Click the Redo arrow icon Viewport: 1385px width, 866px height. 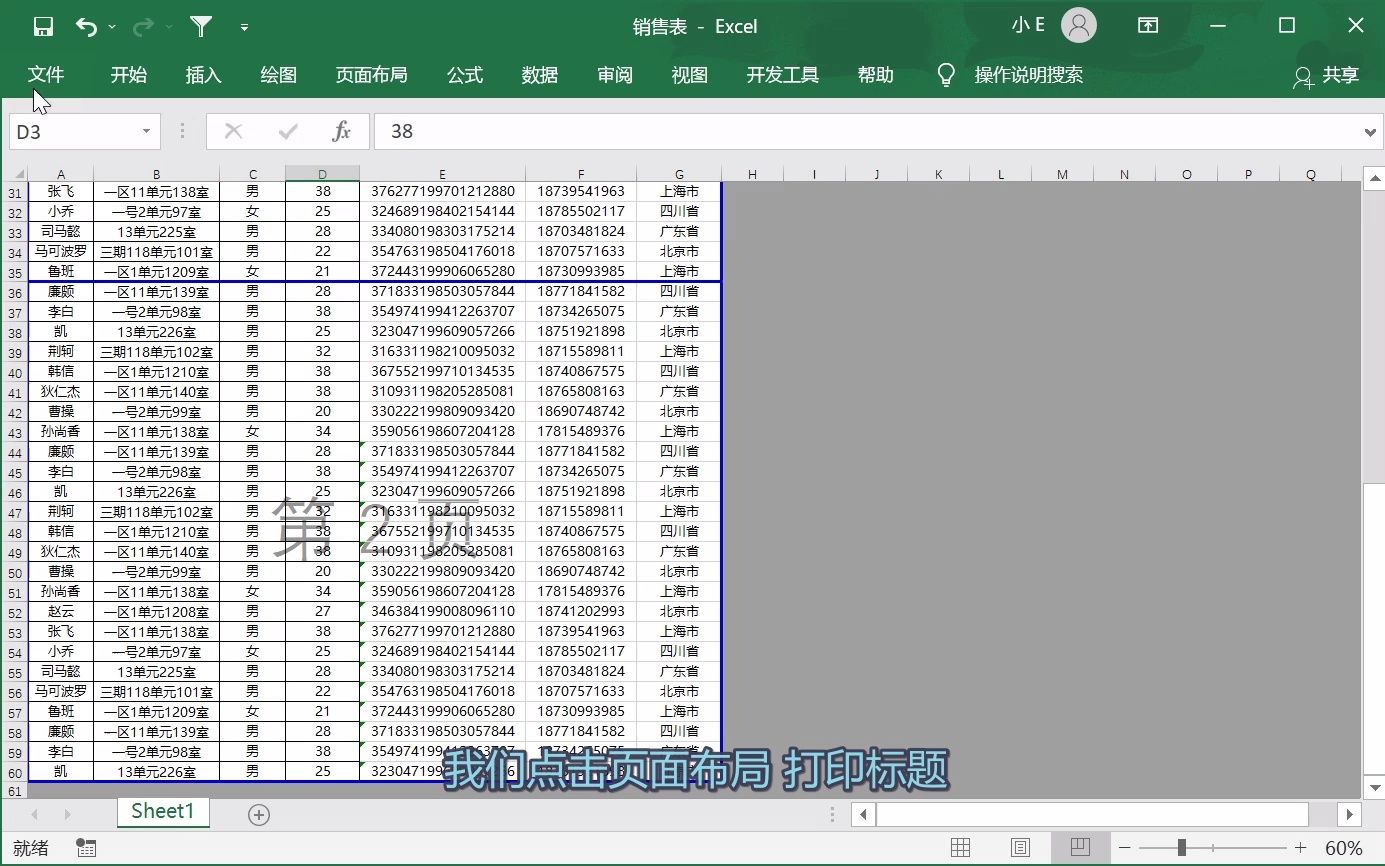[144, 27]
